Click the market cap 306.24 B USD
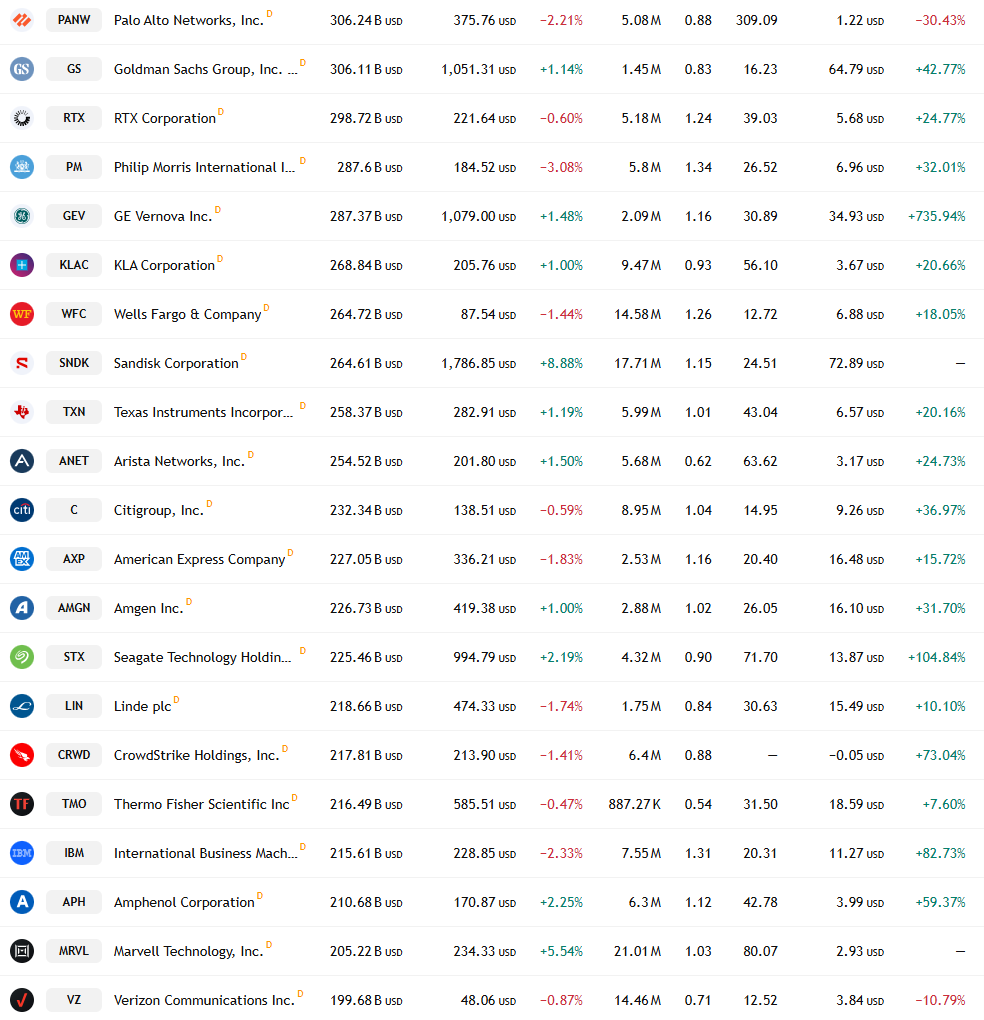 (366, 20)
